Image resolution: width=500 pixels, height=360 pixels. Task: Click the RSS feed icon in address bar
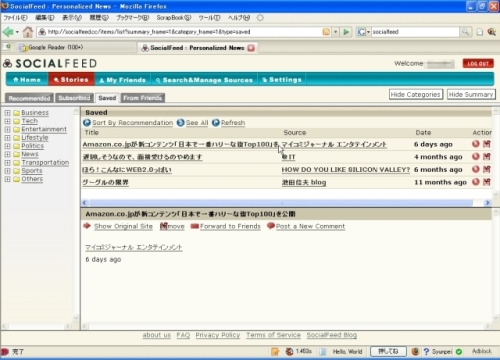pyautogui.click(x=326, y=32)
